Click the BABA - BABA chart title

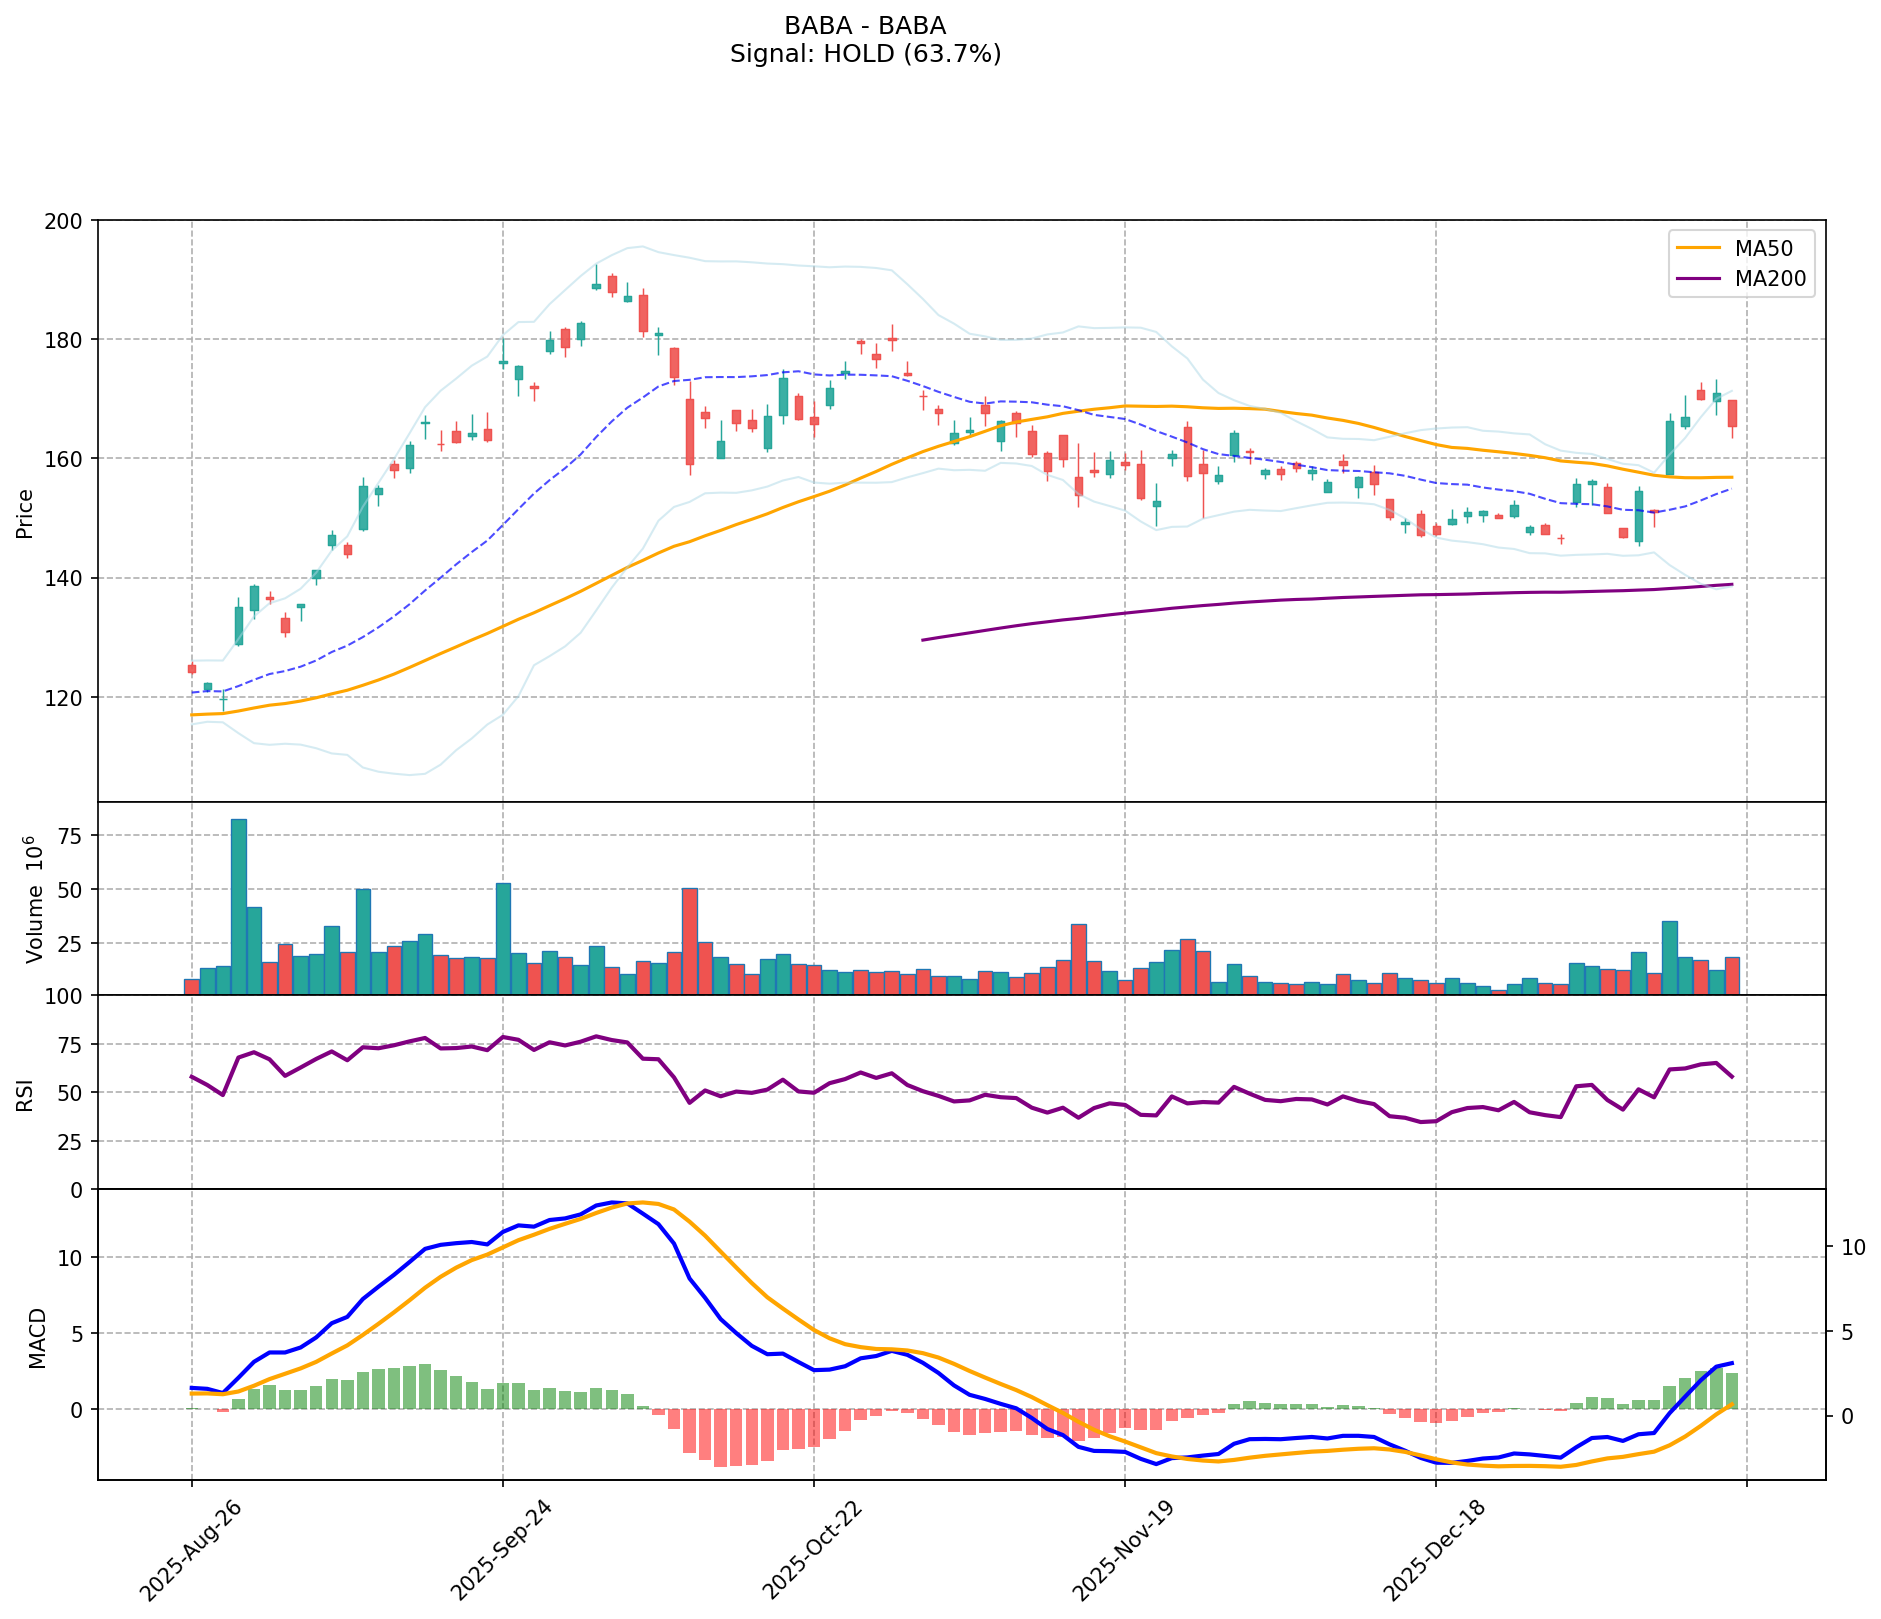(x=865, y=25)
